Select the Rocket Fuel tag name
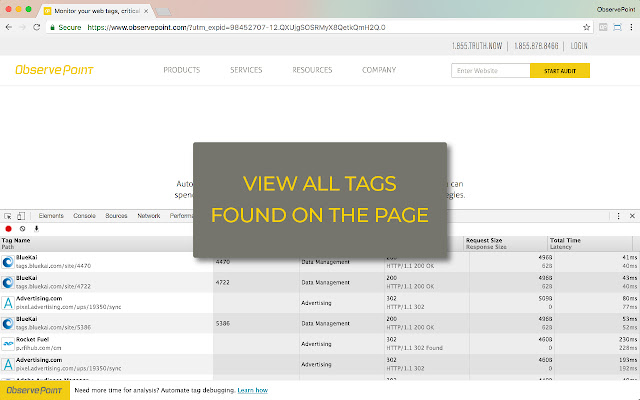The height and width of the screenshot is (400, 640). (x=32, y=340)
